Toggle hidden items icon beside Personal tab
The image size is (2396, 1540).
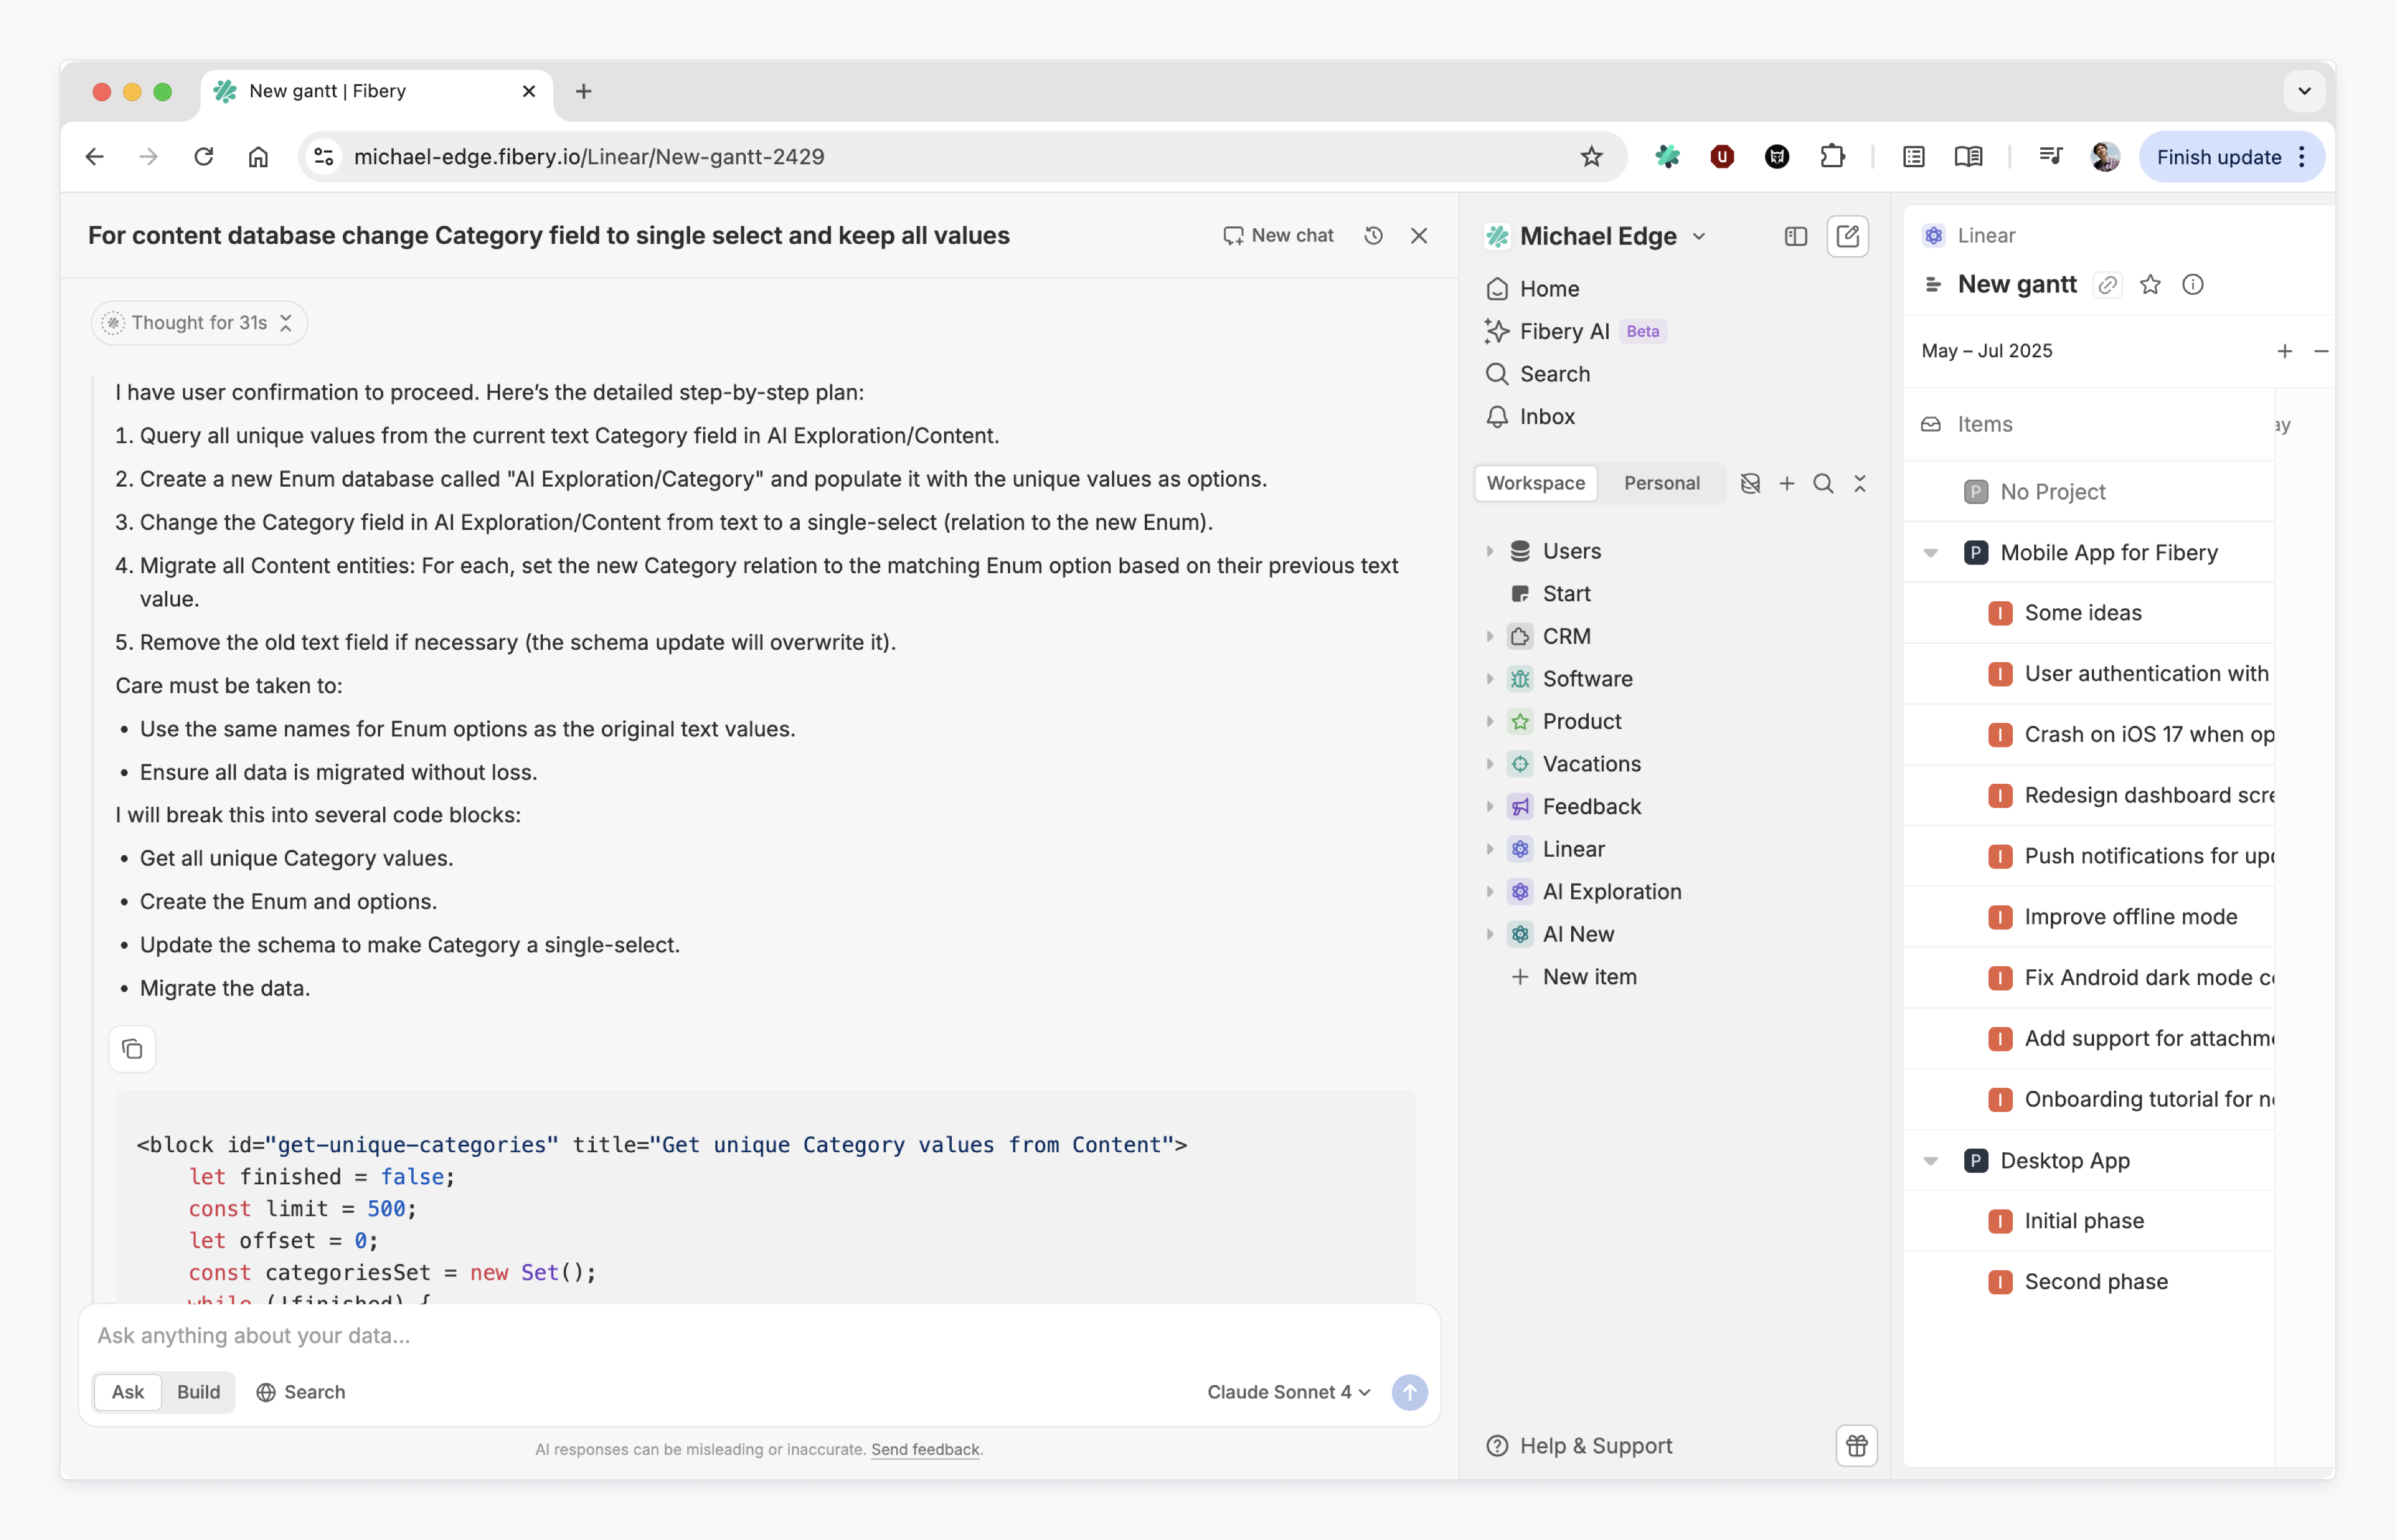(1750, 483)
